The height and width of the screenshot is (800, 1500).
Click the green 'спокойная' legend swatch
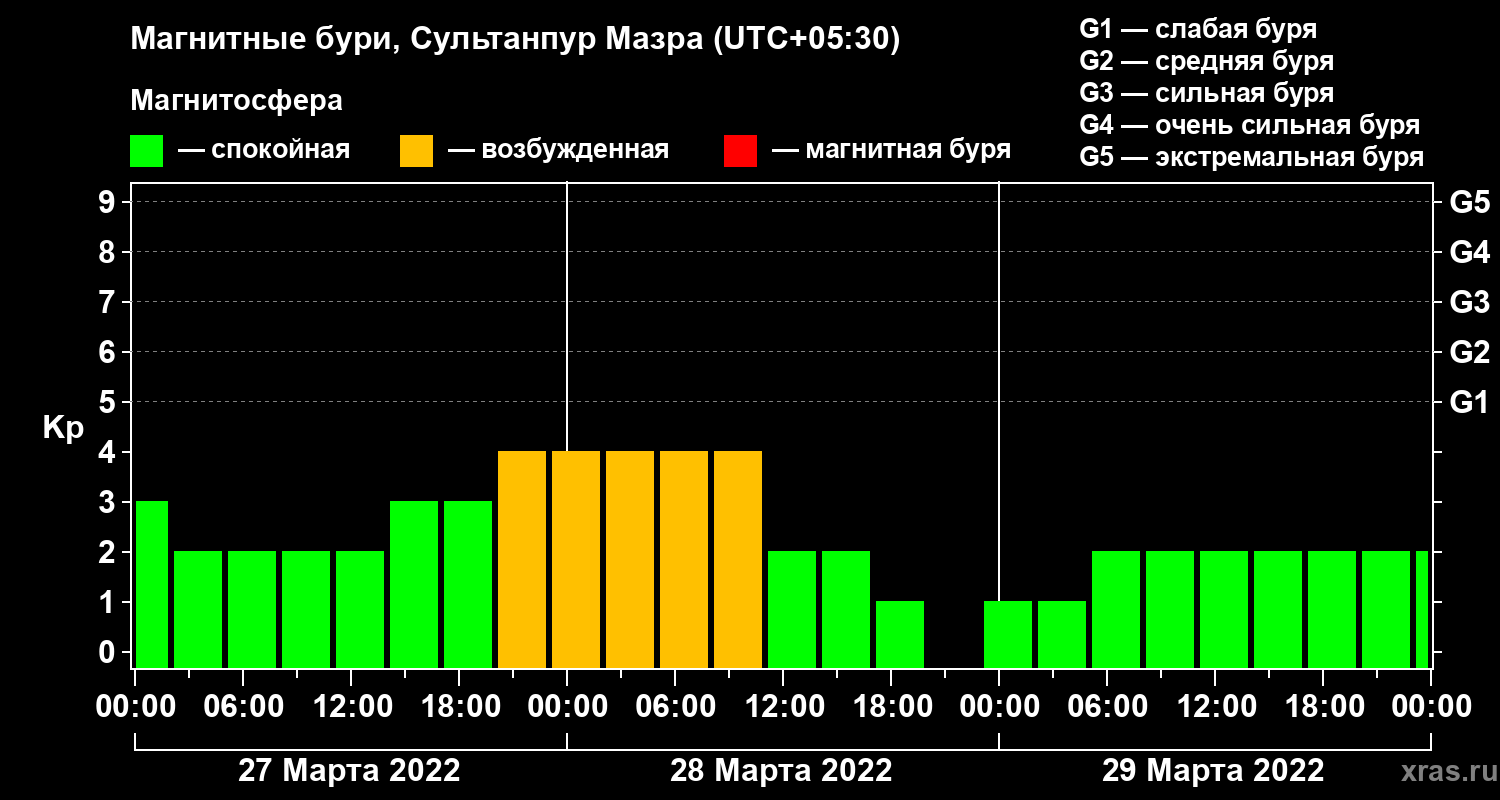tap(147, 151)
